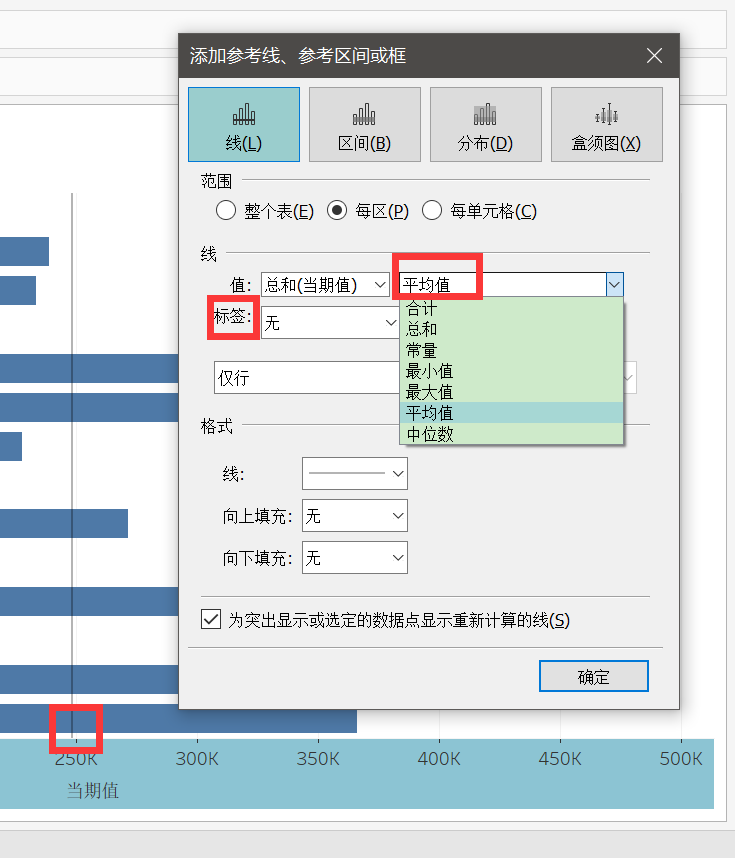The image size is (735, 858).
Task: Select 最大值 in the aggregation list
Action: (511, 392)
